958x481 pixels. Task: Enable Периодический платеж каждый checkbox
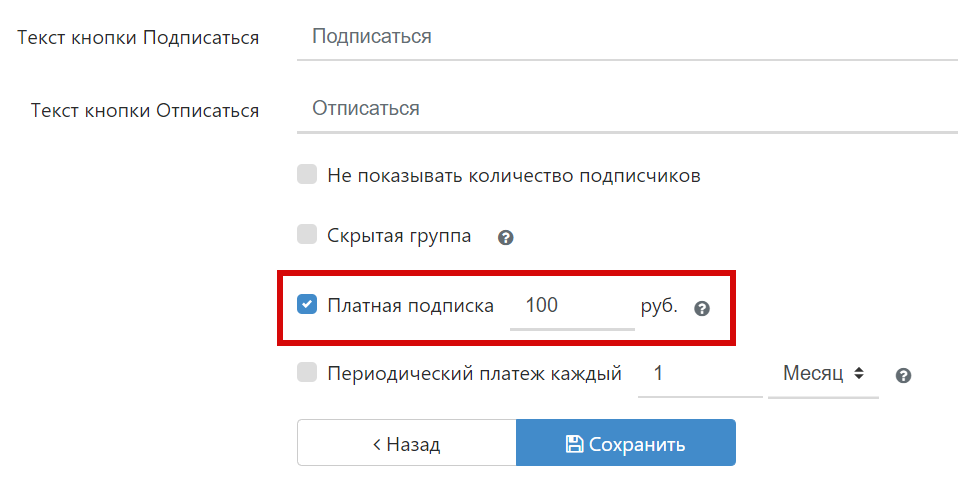click(x=307, y=373)
